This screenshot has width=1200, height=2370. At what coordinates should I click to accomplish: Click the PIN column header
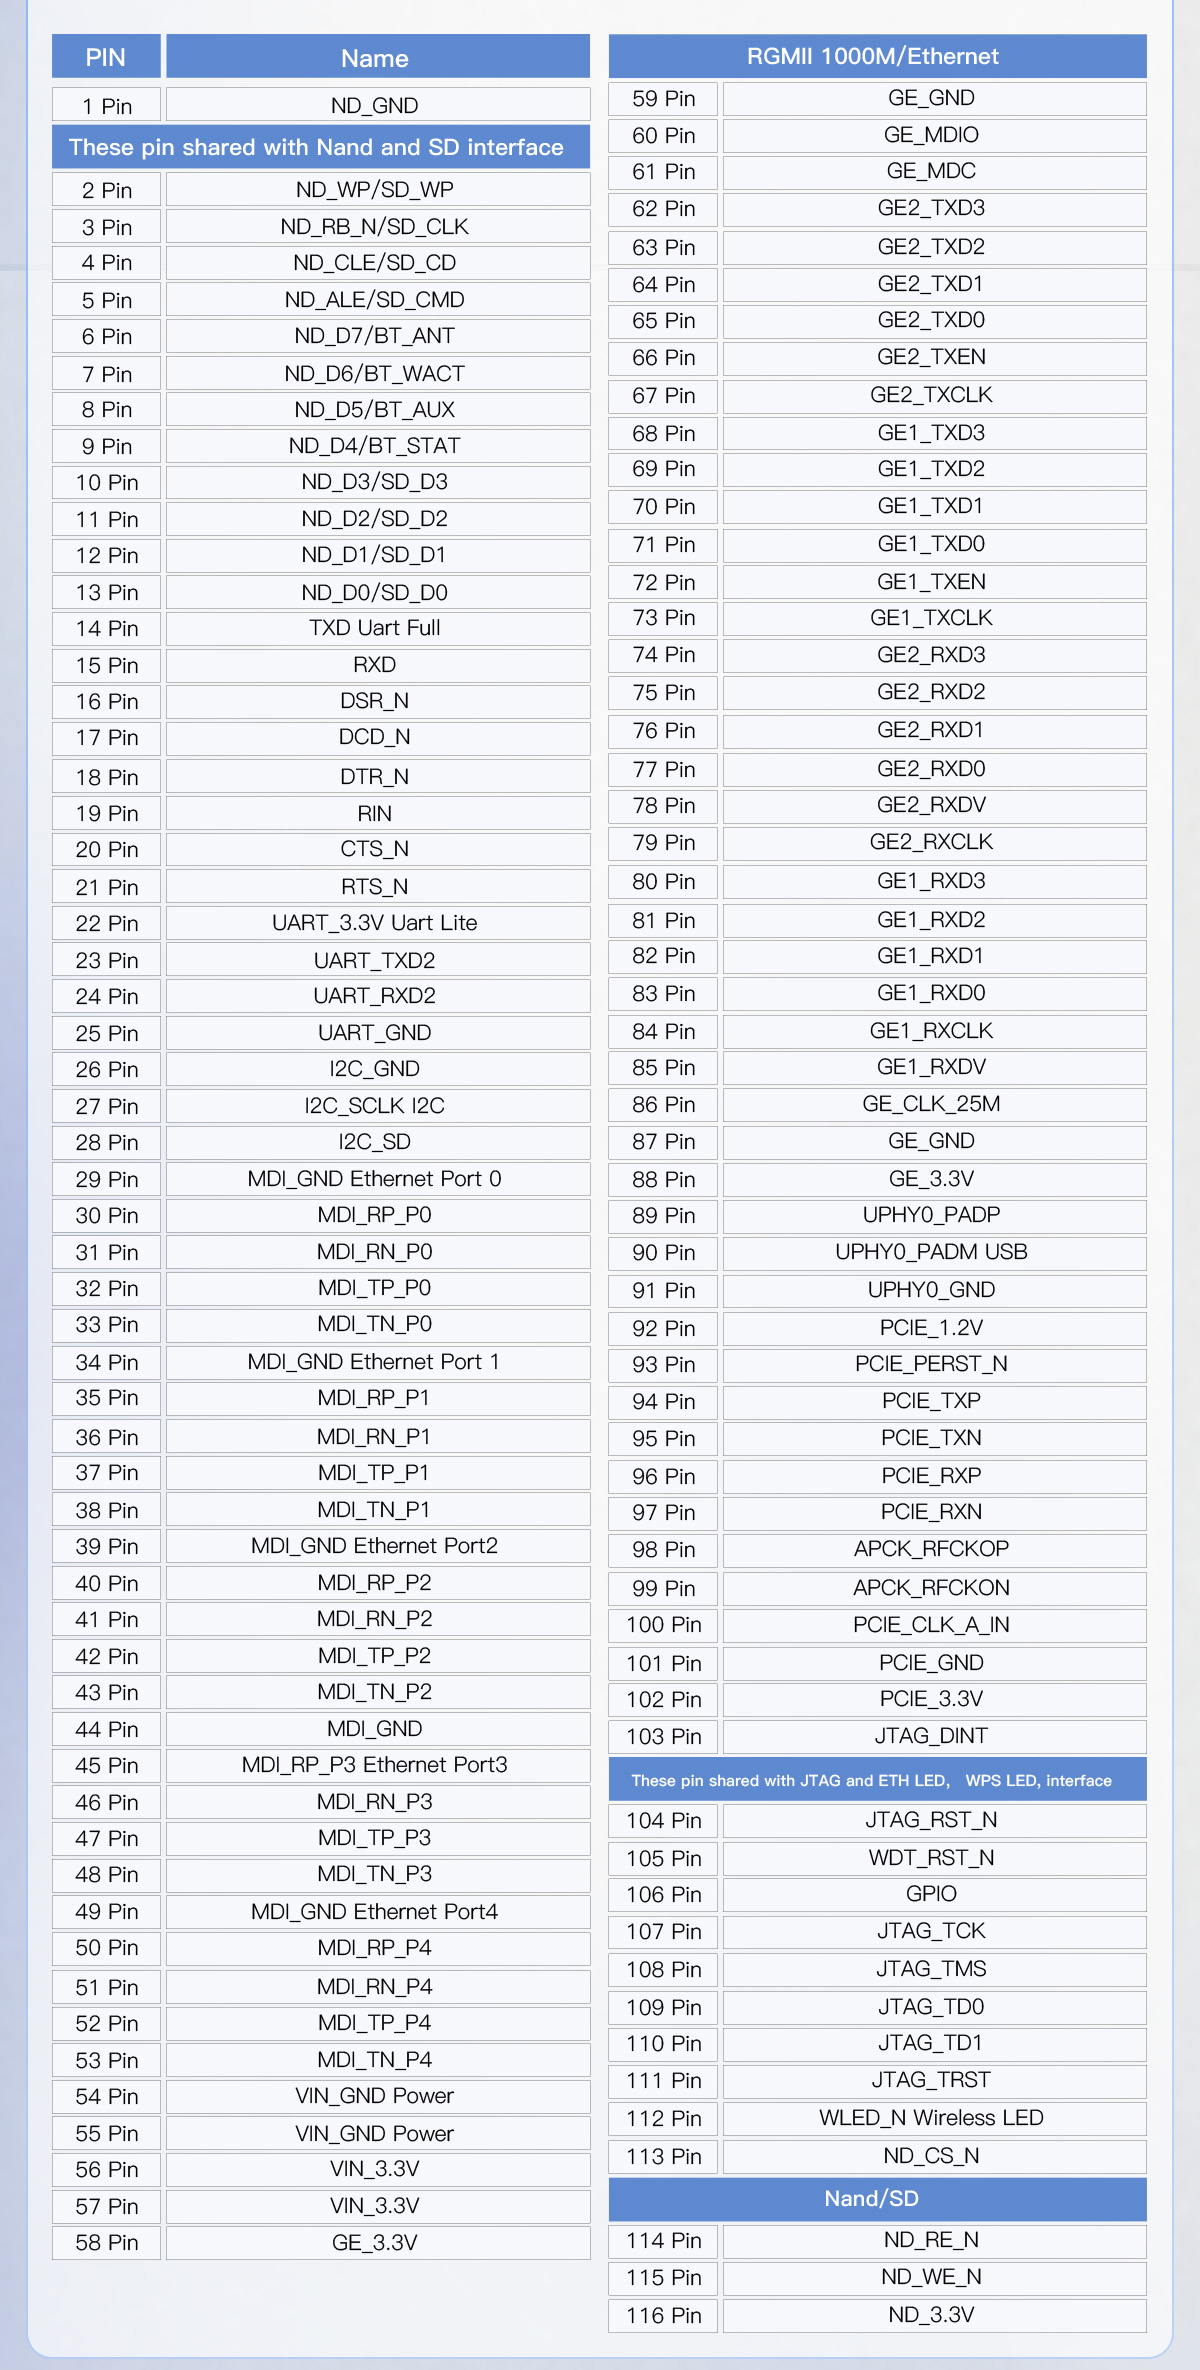(106, 57)
